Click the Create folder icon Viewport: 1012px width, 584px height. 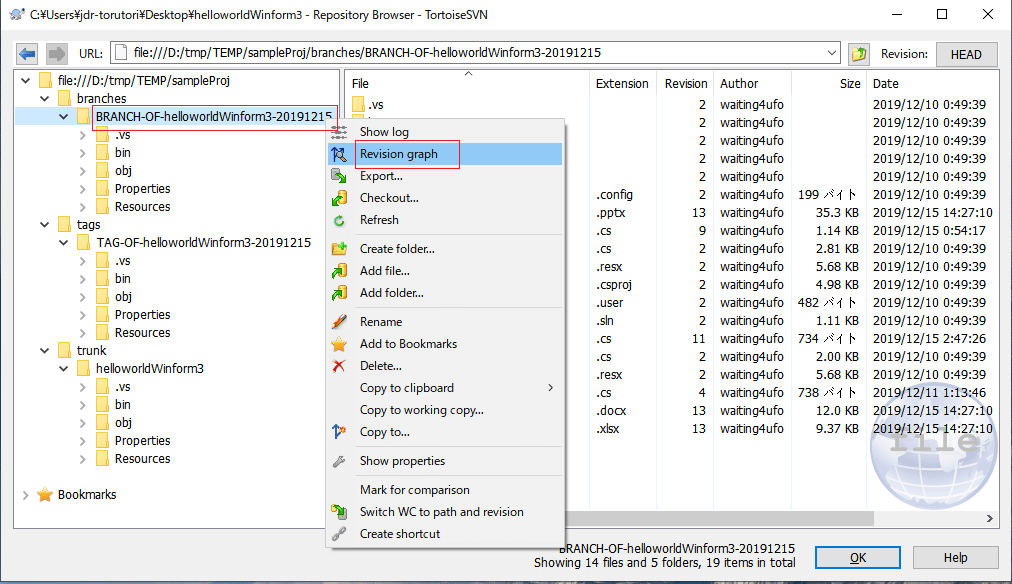pos(339,248)
